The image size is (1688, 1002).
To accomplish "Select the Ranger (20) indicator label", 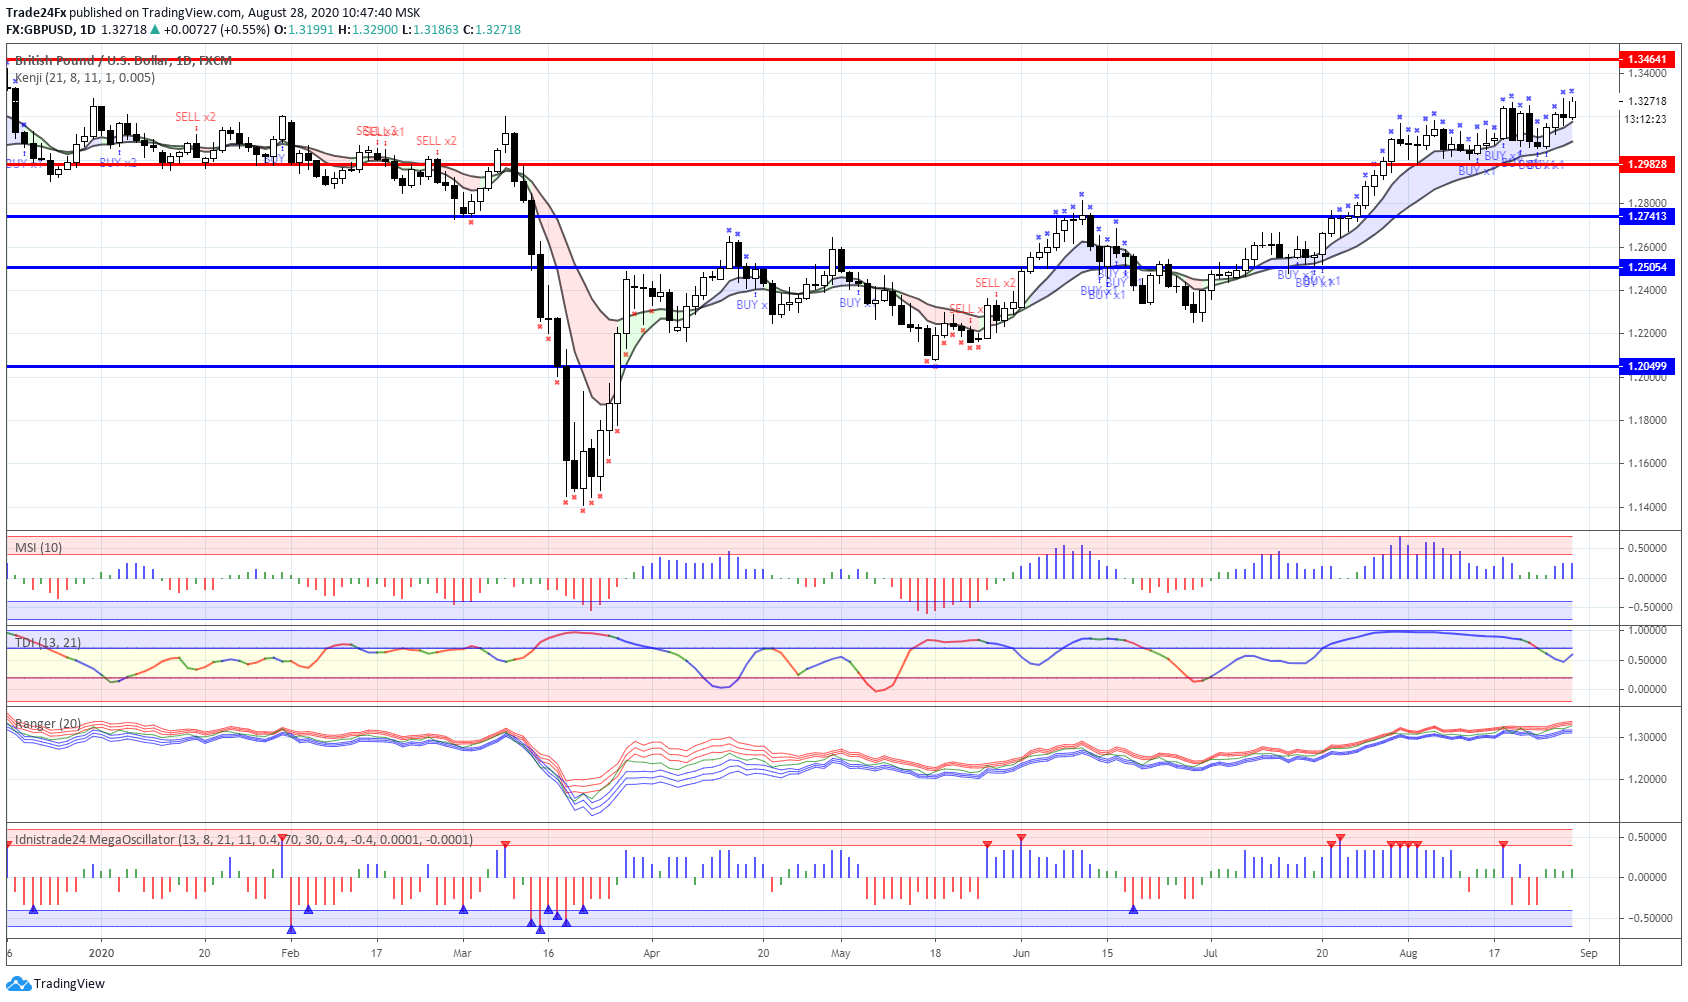I will (48, 724).
